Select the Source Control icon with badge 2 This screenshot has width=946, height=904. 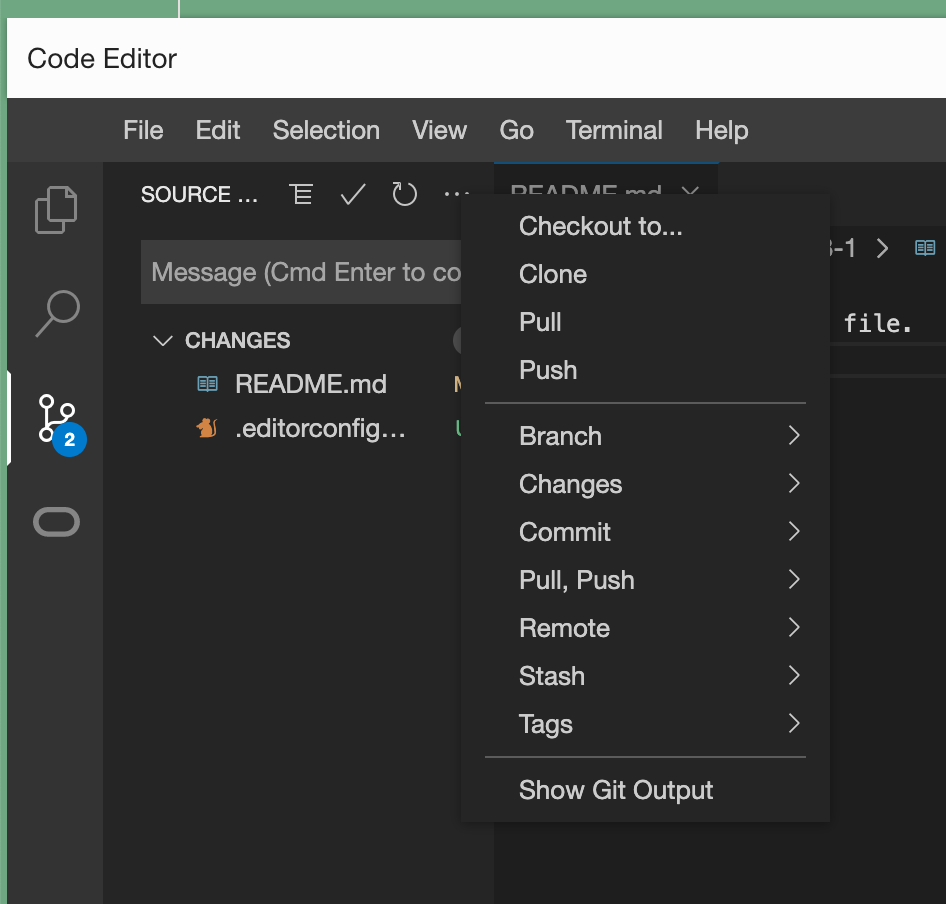(x=55, y=418)
